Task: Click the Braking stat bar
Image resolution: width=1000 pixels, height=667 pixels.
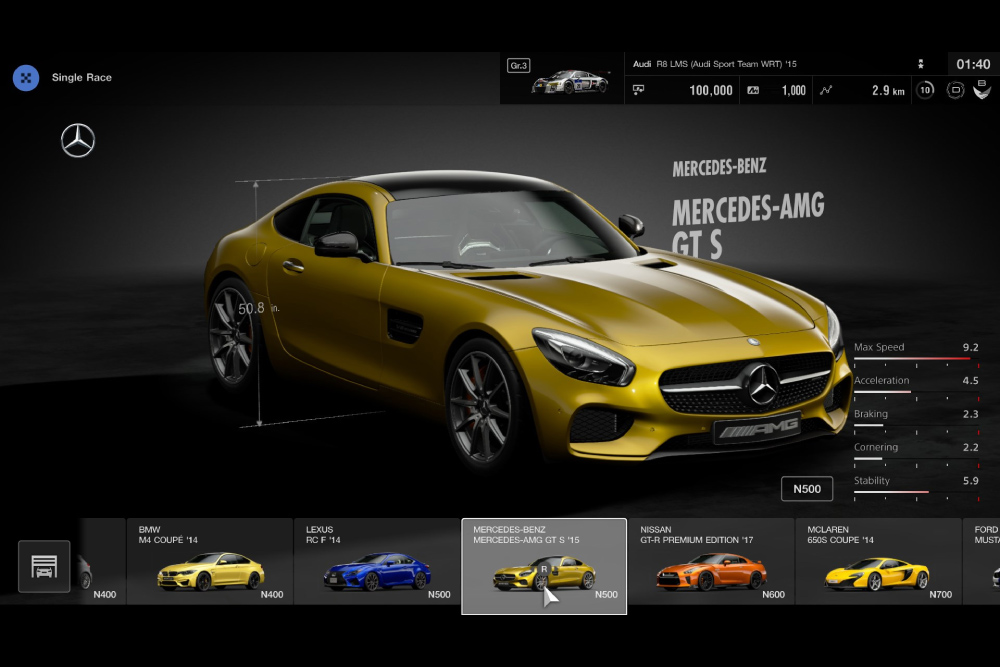Action: [x=916, y=425]
